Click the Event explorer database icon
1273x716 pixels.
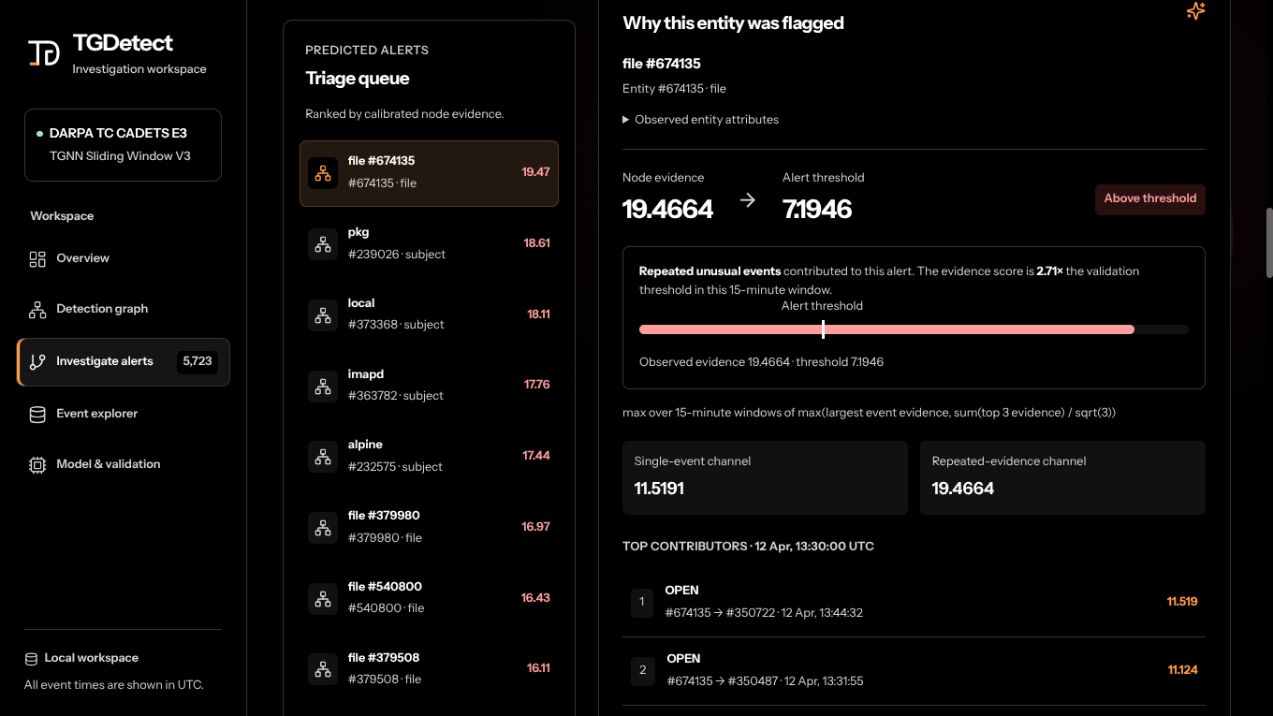tap(37, 414)
